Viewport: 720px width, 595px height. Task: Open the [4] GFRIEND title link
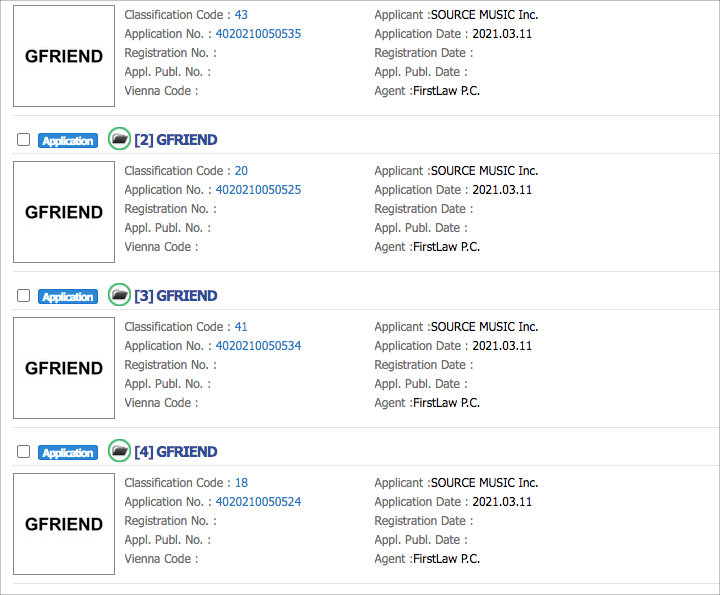(176, 452)
